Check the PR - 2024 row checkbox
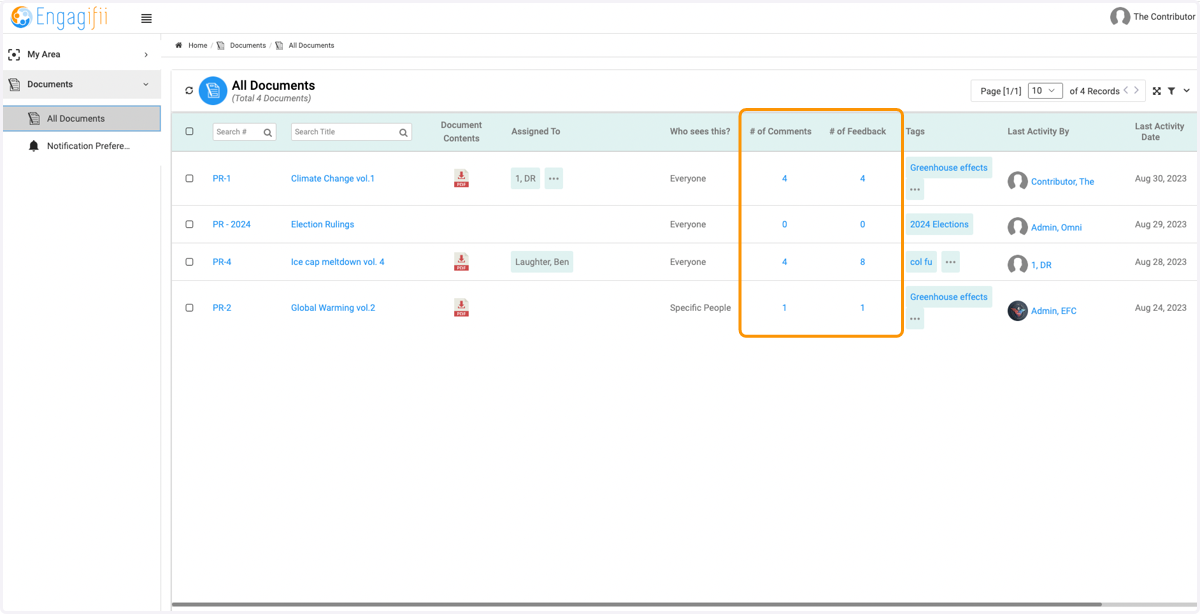1200x614 pixels. pos(189,224)
